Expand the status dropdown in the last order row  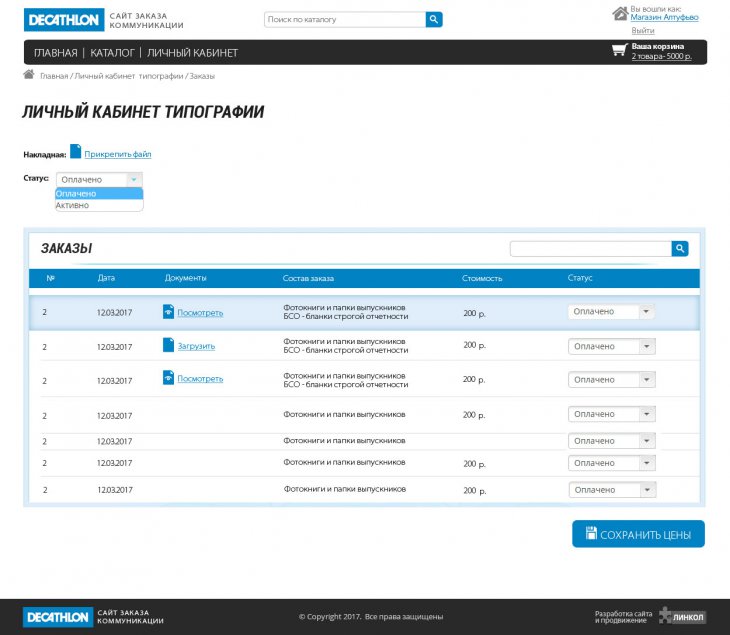pyautogui.click(x=612, y=490)
